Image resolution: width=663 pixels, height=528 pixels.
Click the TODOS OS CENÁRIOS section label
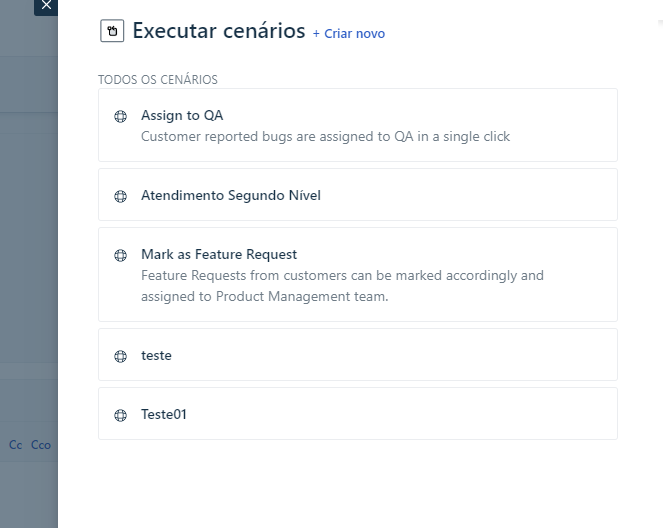click(x=157, y=79)
